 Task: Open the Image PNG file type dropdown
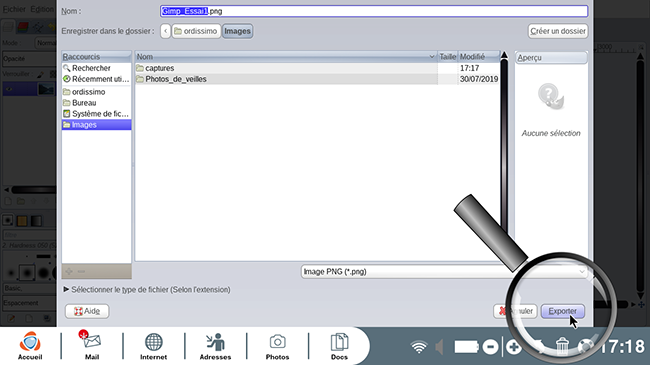point(444,272)
